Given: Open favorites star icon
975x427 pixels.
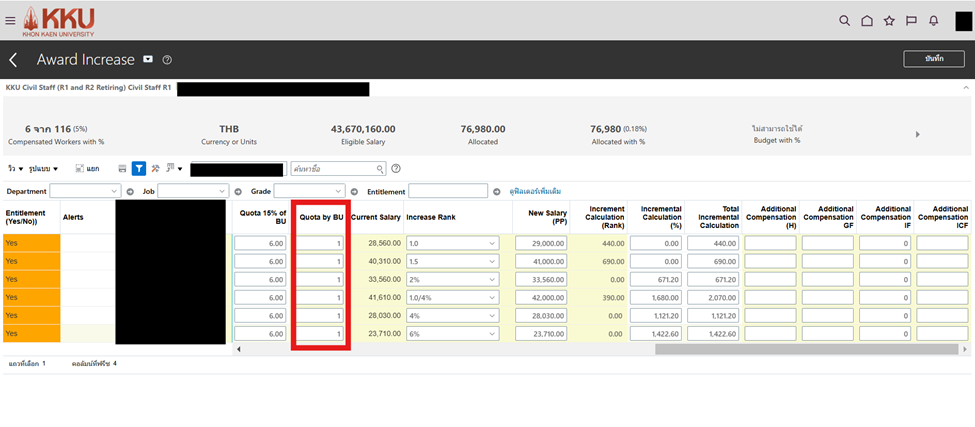Looking at the screenshot, I should [889, 21].
